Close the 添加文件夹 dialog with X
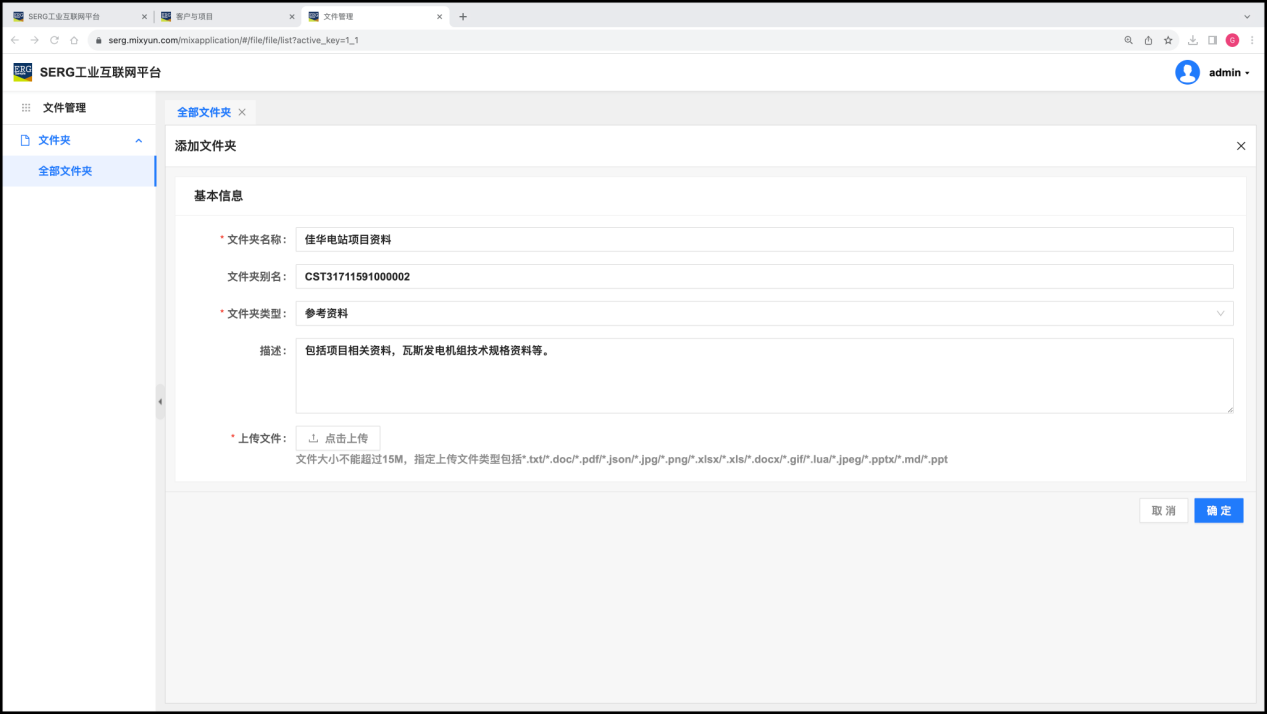 pos(1241,146)
